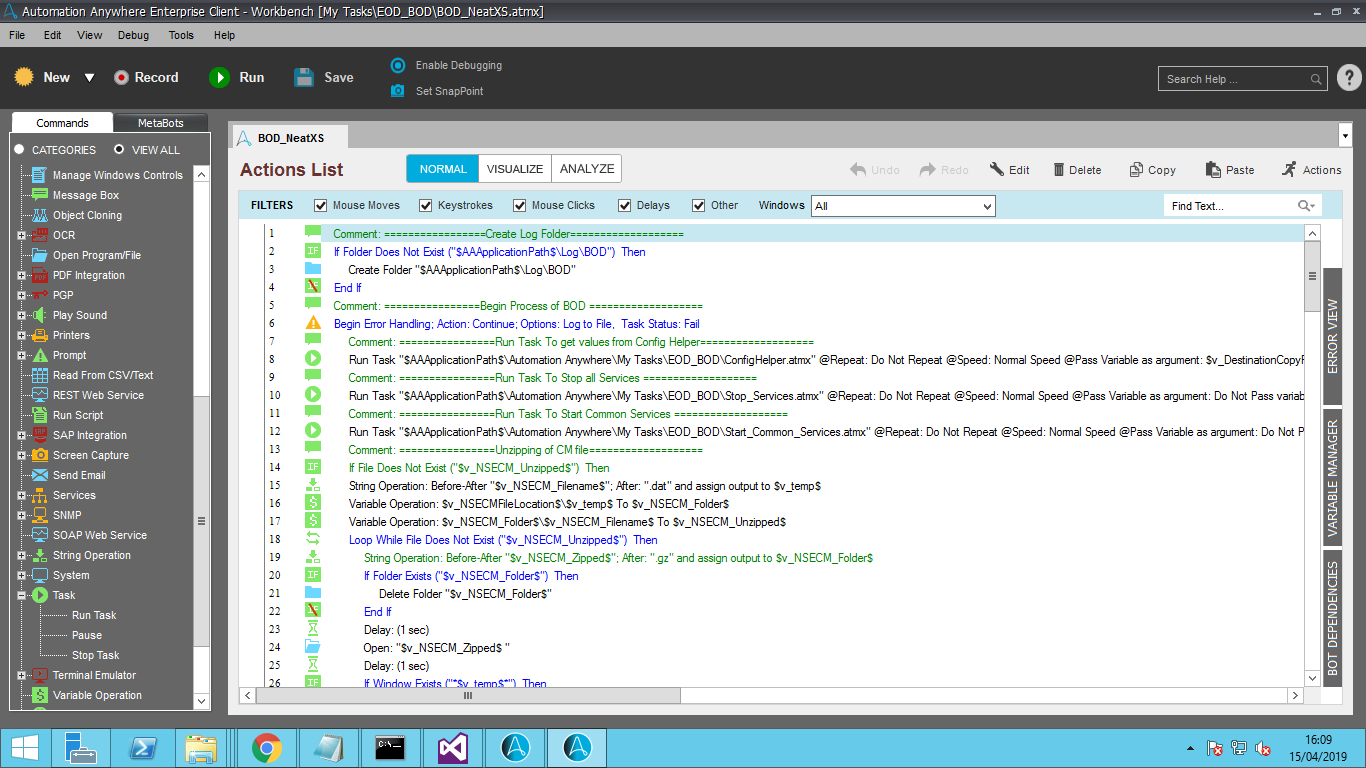Viewport: 1366px width, 768px height.
Task: Open the File menu
Action: [x=17, y=35]
